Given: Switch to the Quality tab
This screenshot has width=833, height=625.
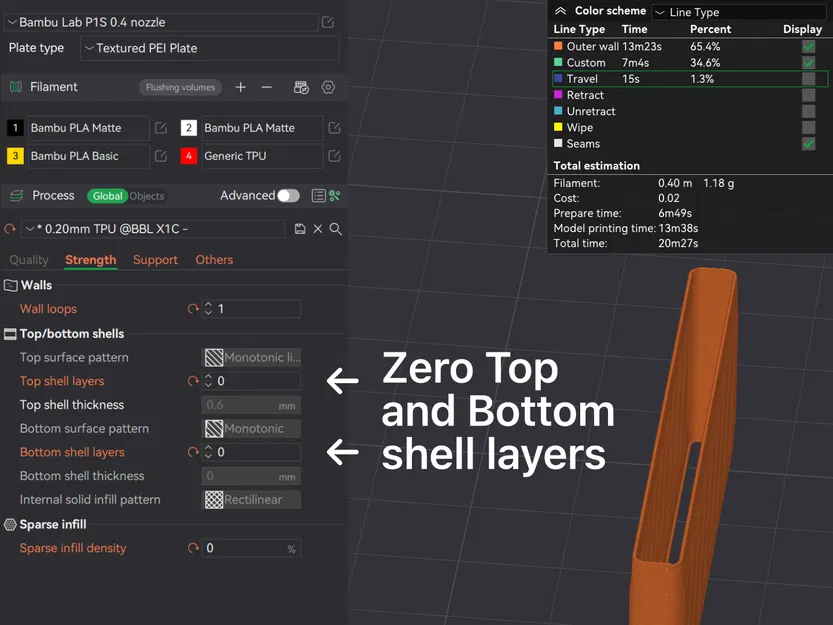Looking at the screenshot, I should coord(29,260).
